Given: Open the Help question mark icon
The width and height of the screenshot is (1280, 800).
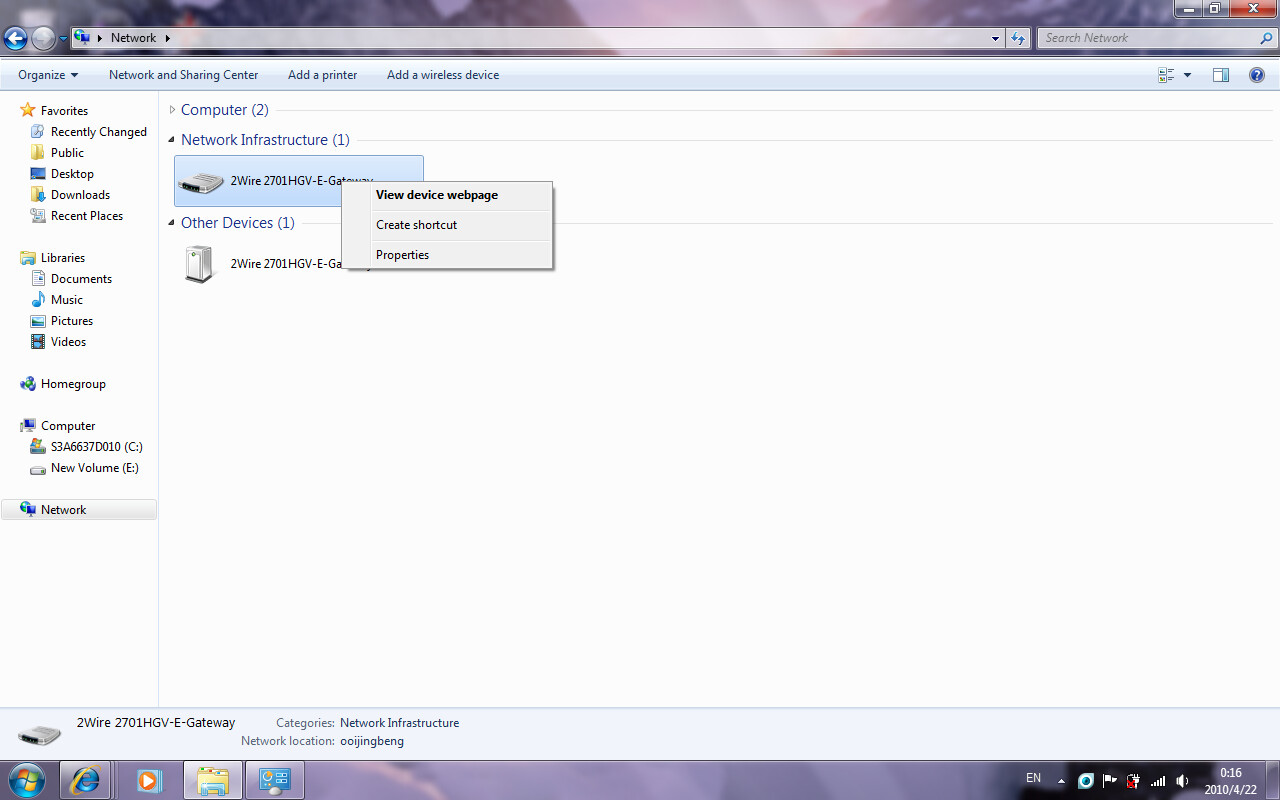Looking at the screenshot, I should coord(1257,75).
